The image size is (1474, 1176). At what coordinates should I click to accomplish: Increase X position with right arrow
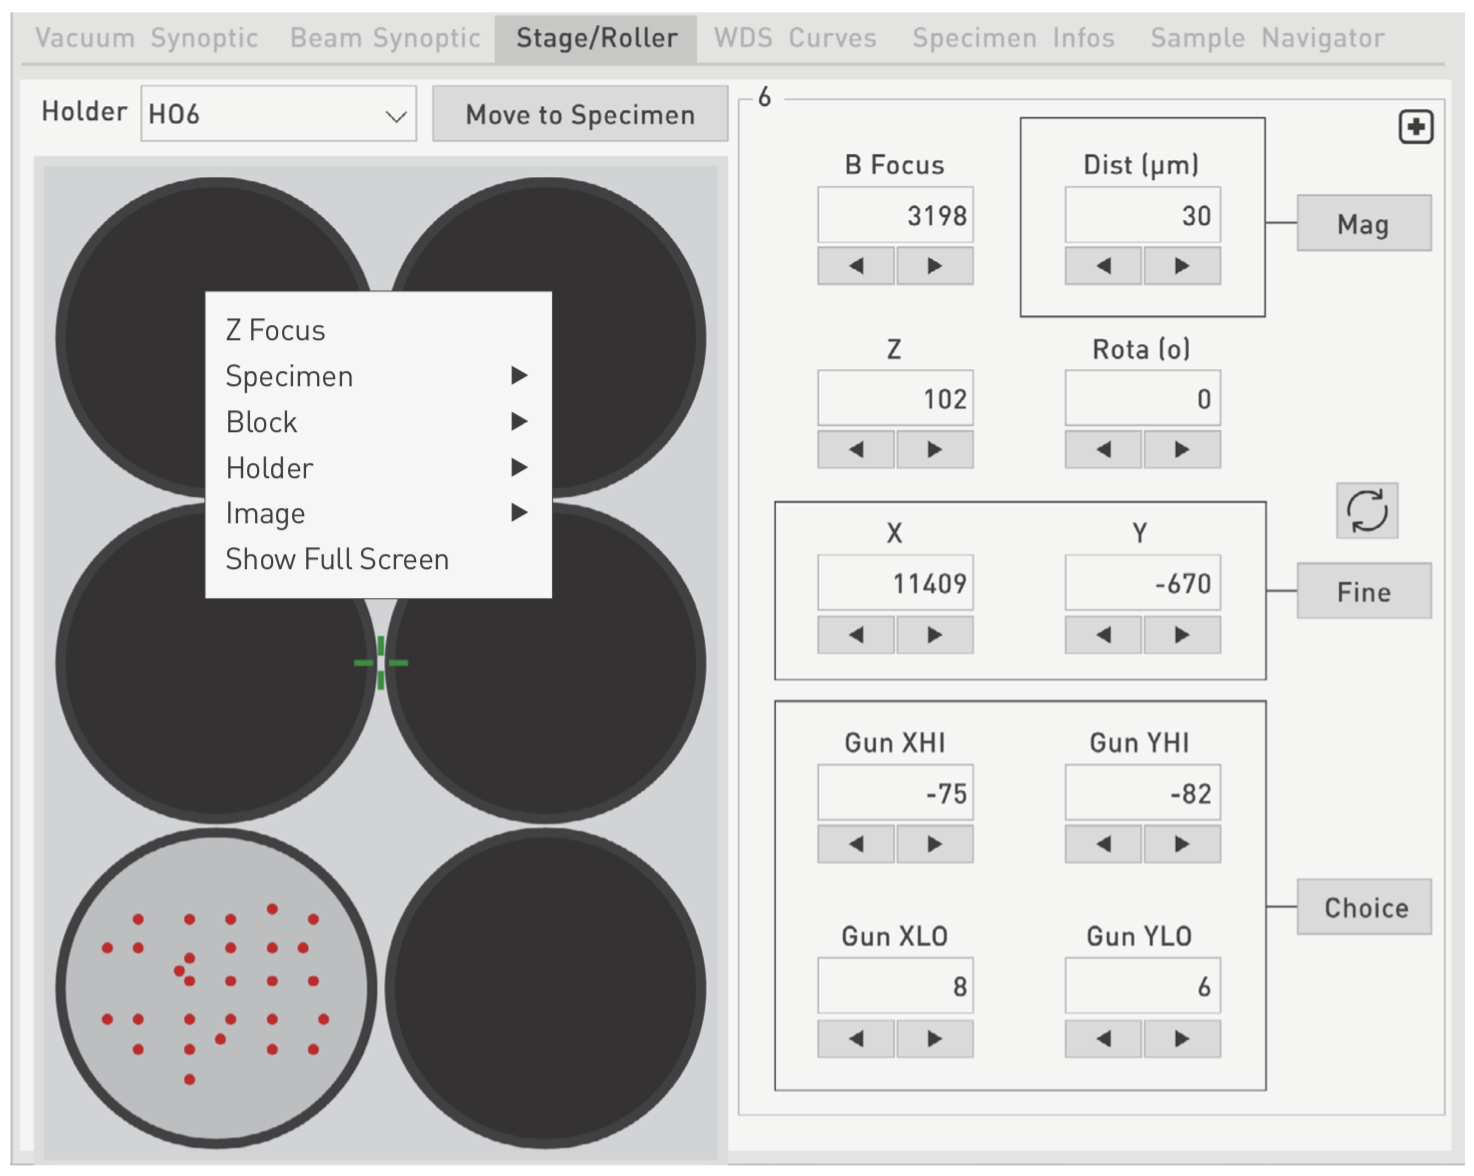934,635
